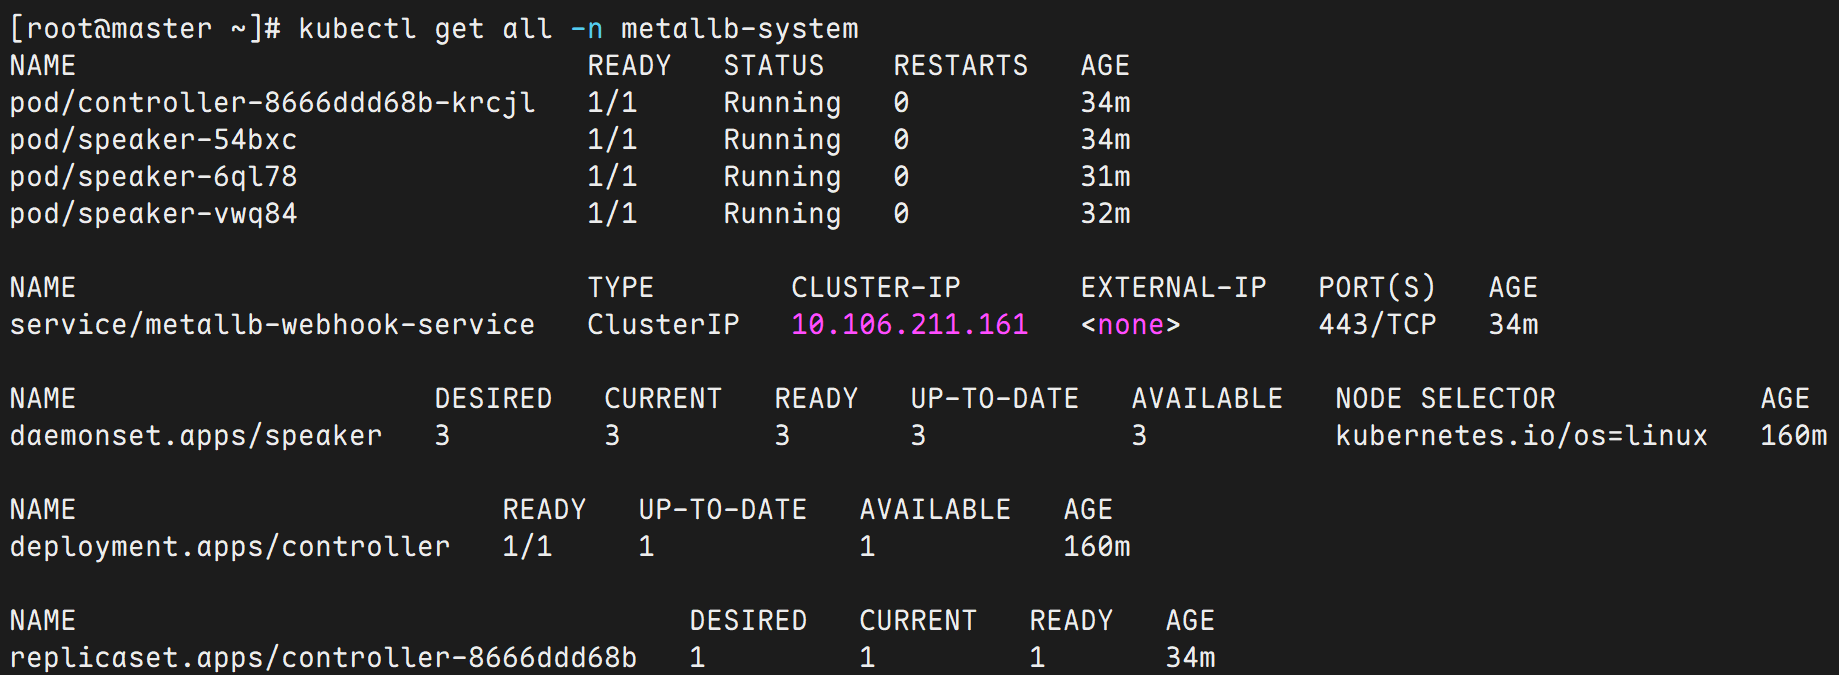This screenshot has height=675, width=1839.
Task: Click the TYPE column header
Action: coord(621,288)
